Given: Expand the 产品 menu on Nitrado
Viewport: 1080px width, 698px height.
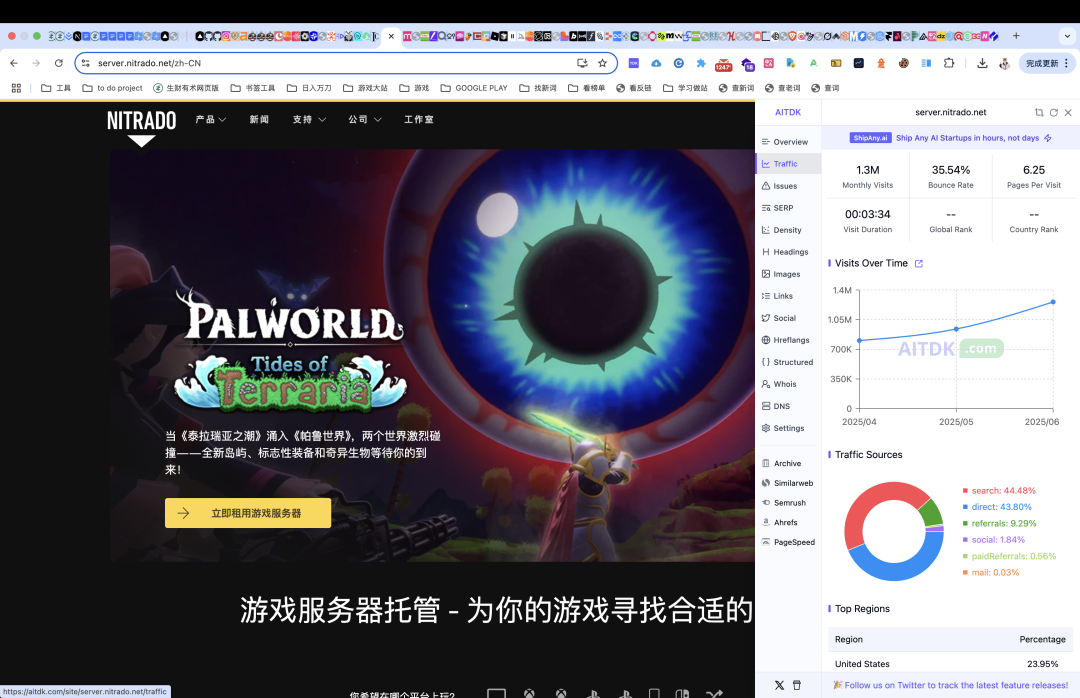Looking at the screenshot, I should point(211,120).
